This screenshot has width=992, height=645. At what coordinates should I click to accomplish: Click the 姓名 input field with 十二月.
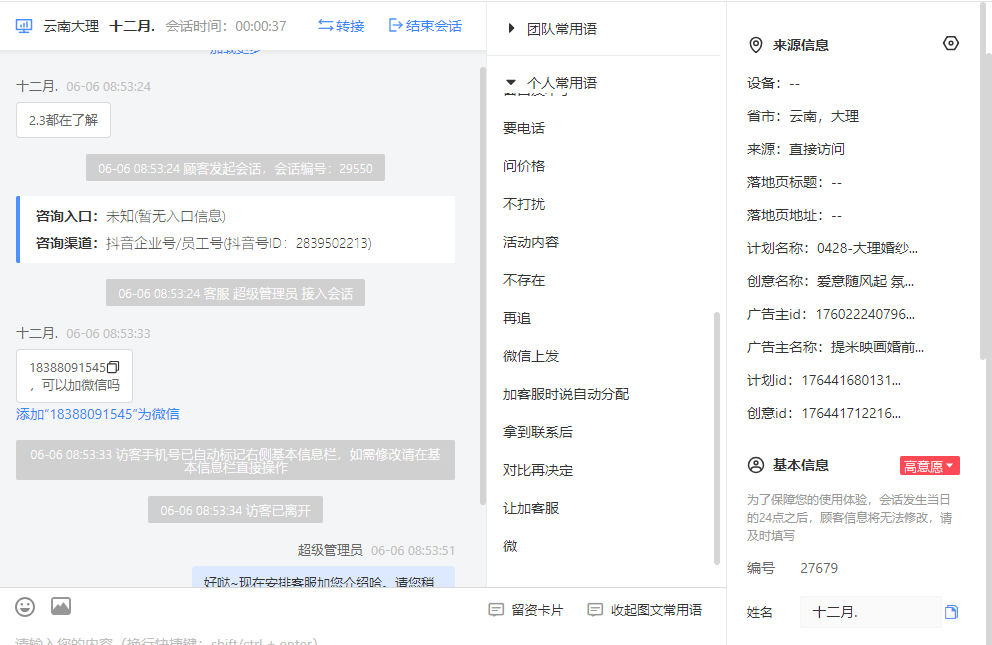pos(871,612)
